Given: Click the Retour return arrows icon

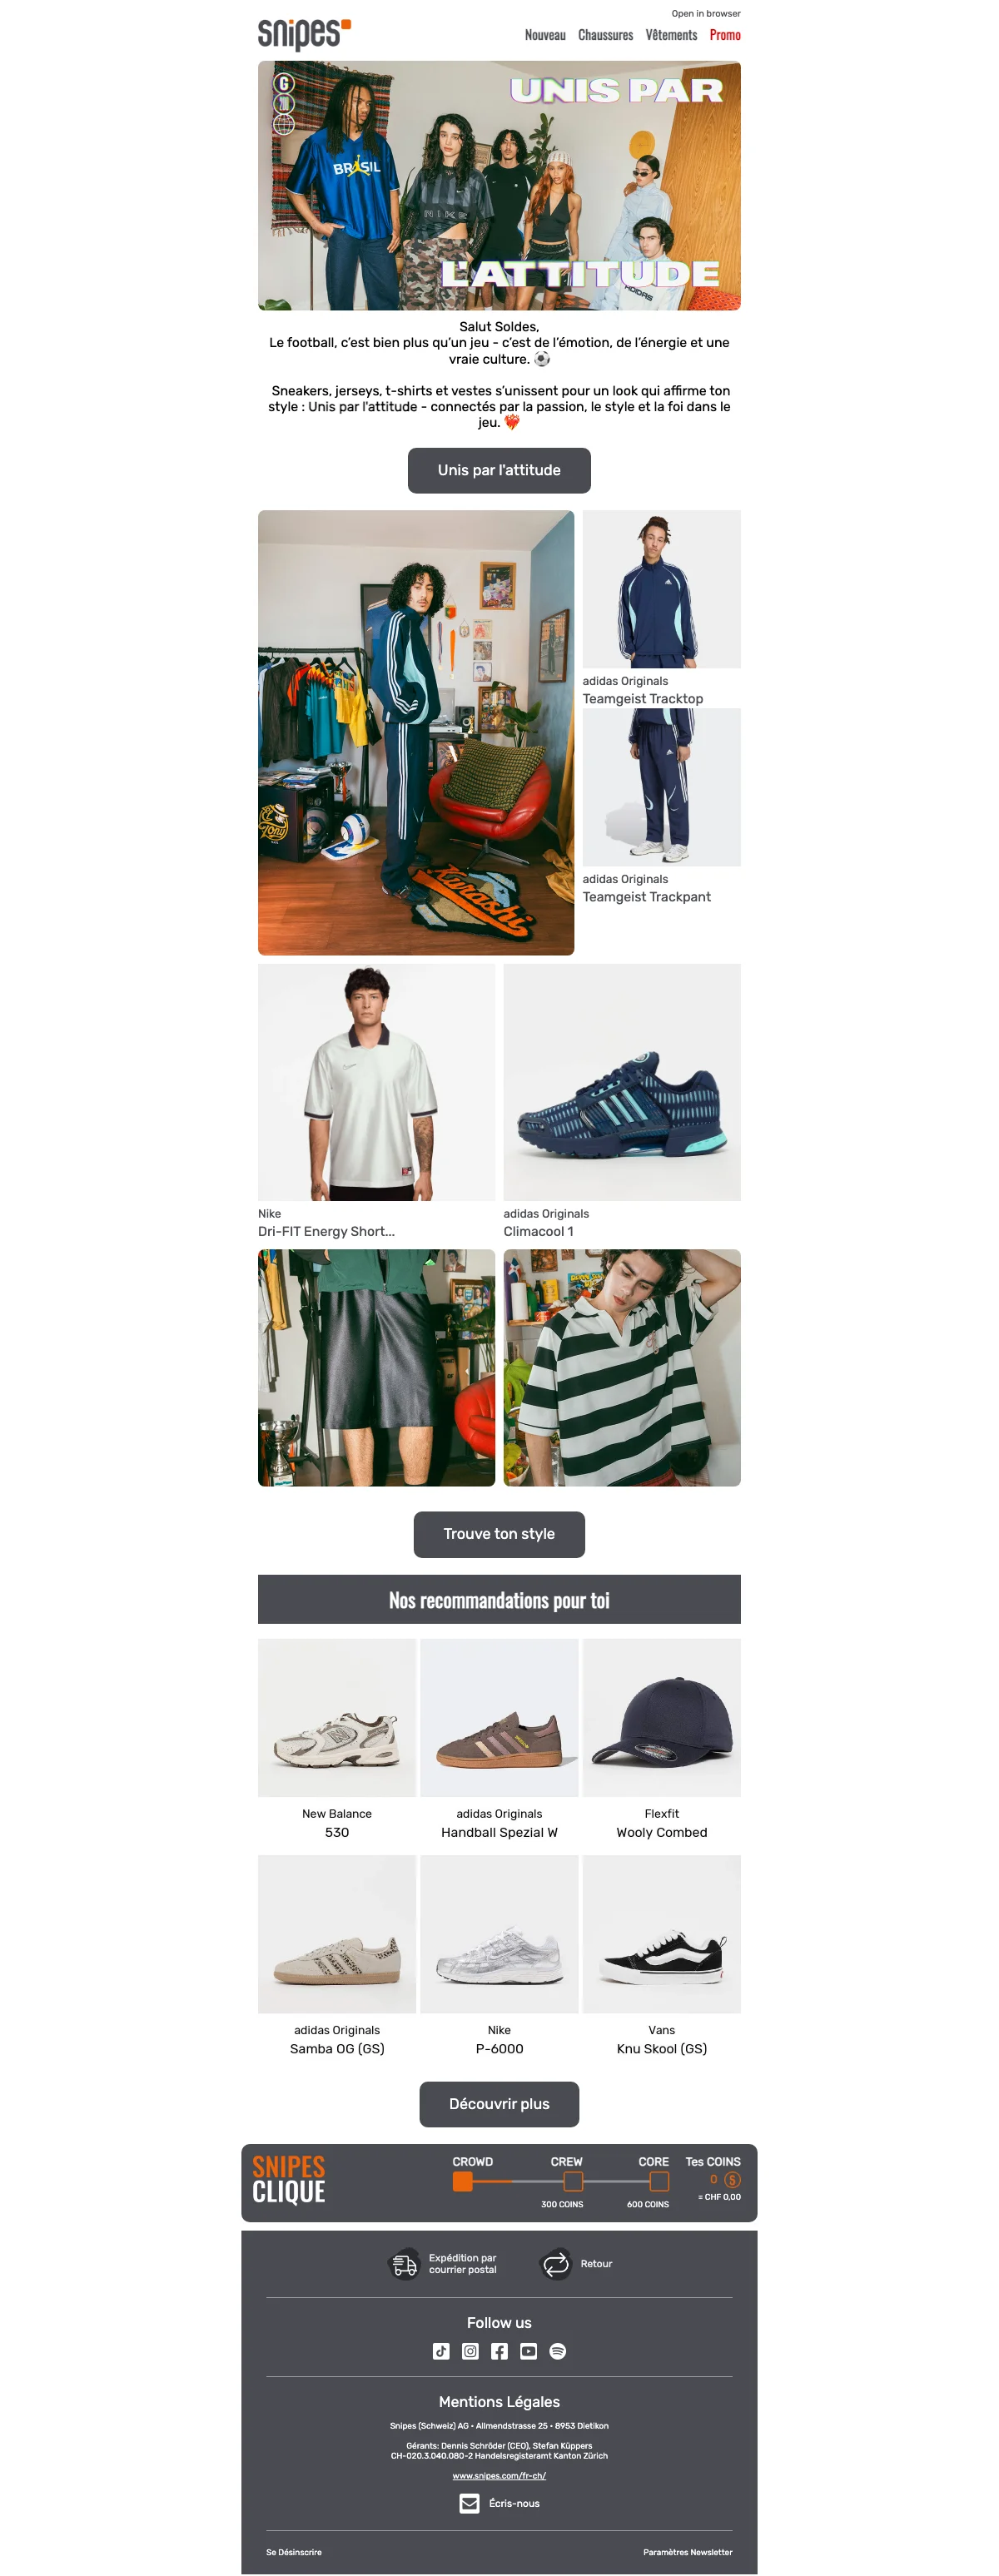Looking at the screenshot, I should point(556,2263).
